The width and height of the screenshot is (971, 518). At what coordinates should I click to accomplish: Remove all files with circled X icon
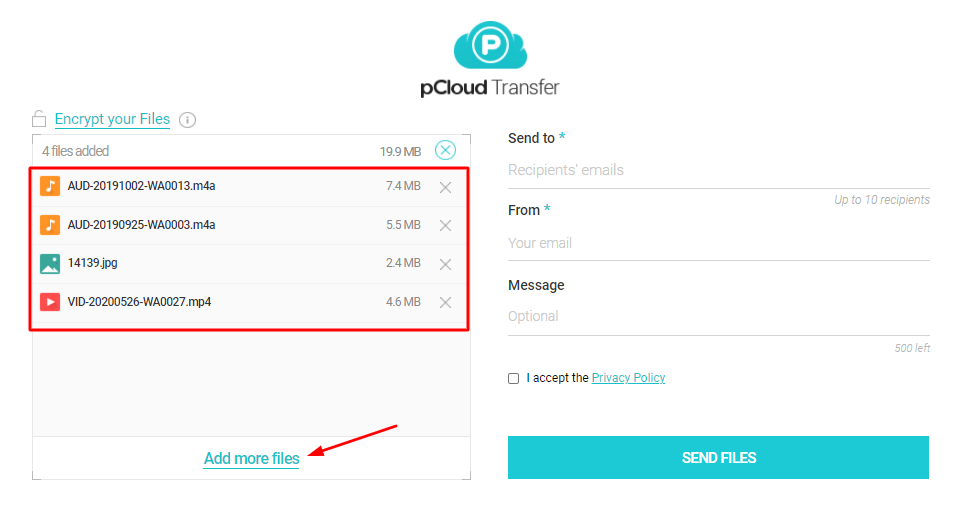(445, 151)
